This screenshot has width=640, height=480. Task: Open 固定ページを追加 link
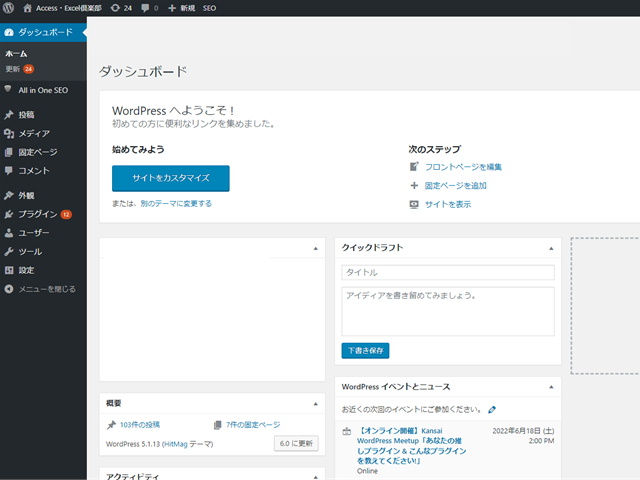[456, 186]
